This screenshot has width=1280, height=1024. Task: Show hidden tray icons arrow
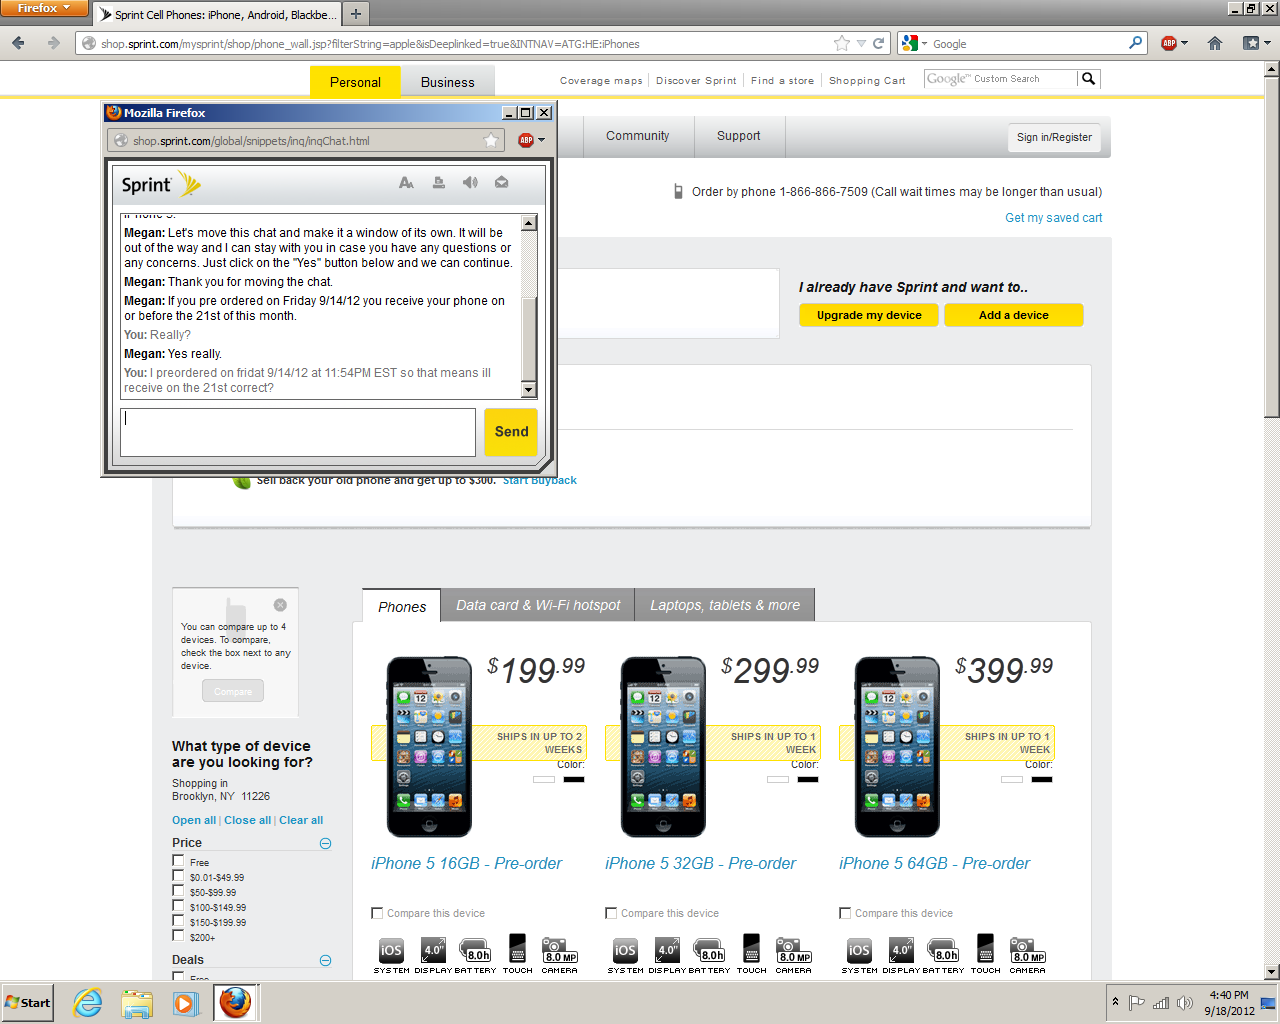(1115, 1002)
